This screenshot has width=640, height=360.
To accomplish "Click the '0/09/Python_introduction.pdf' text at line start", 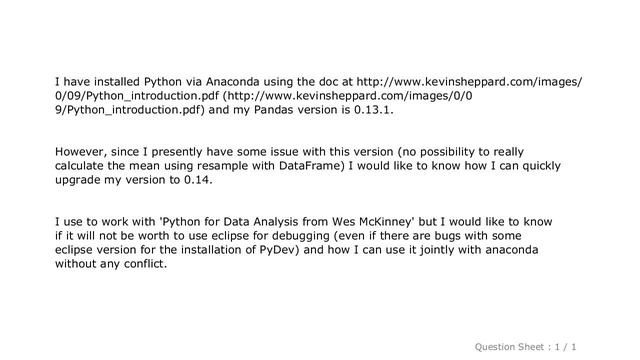I will [137, 96].
